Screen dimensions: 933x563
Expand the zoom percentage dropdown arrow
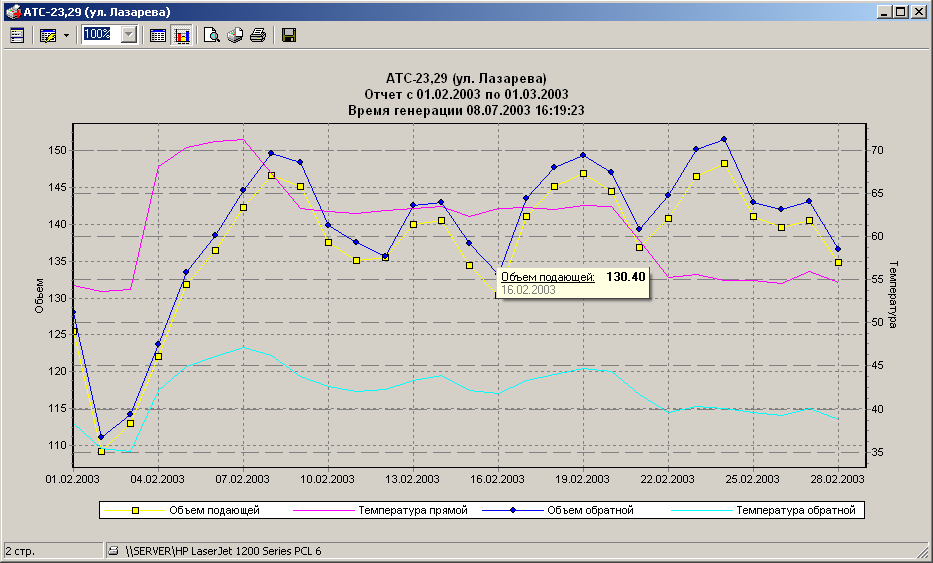[129, 35]
